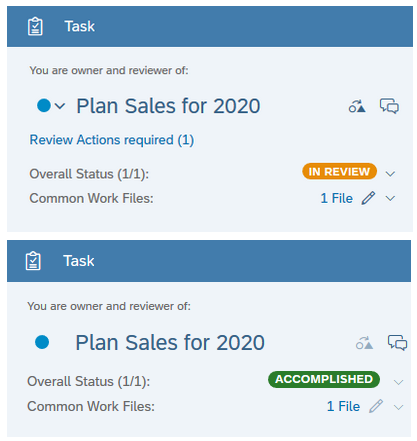Open discussion bubbles icon in the Accomplished task
Screen dimensions: 417x441
(397, 343)
